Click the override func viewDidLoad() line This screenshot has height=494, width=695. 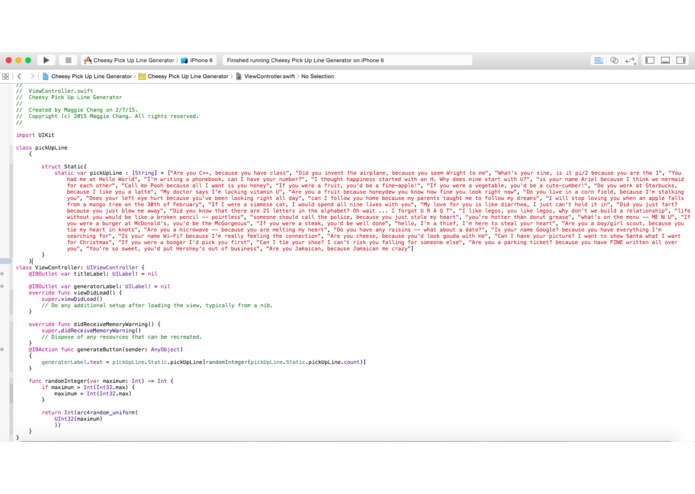tap(75, 293)
